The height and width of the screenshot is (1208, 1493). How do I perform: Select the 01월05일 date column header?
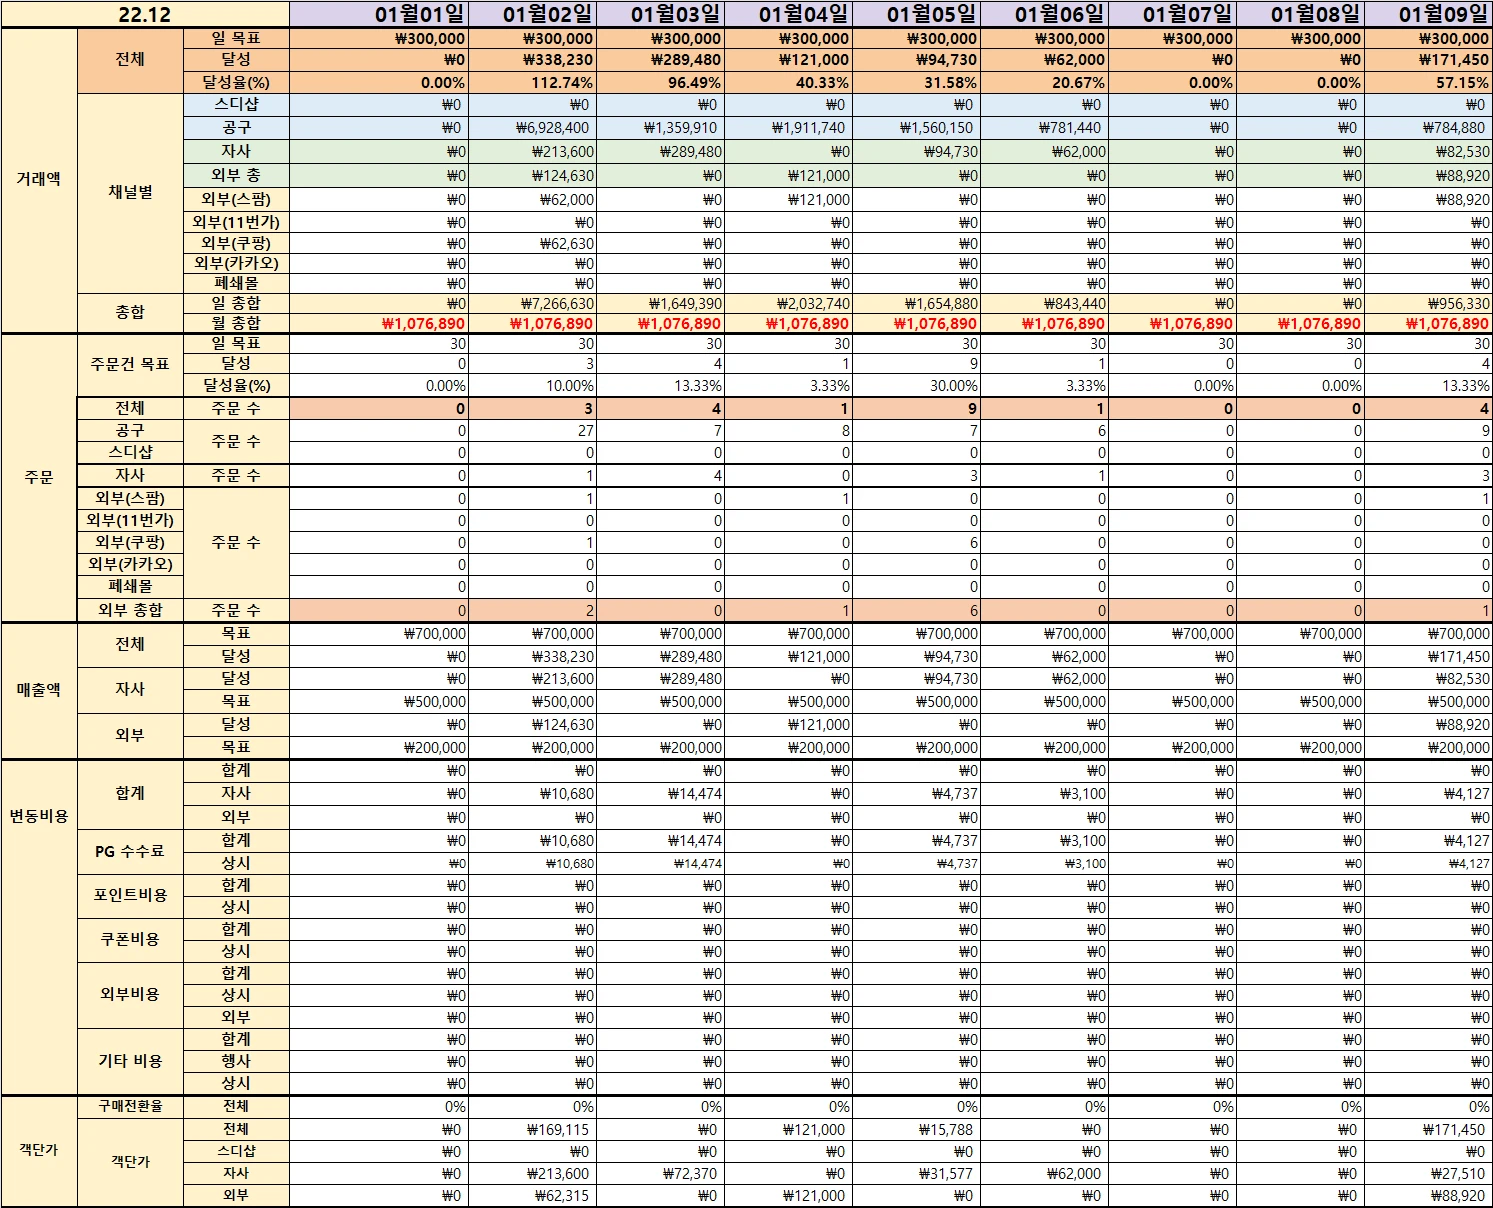tap(931, 14)
